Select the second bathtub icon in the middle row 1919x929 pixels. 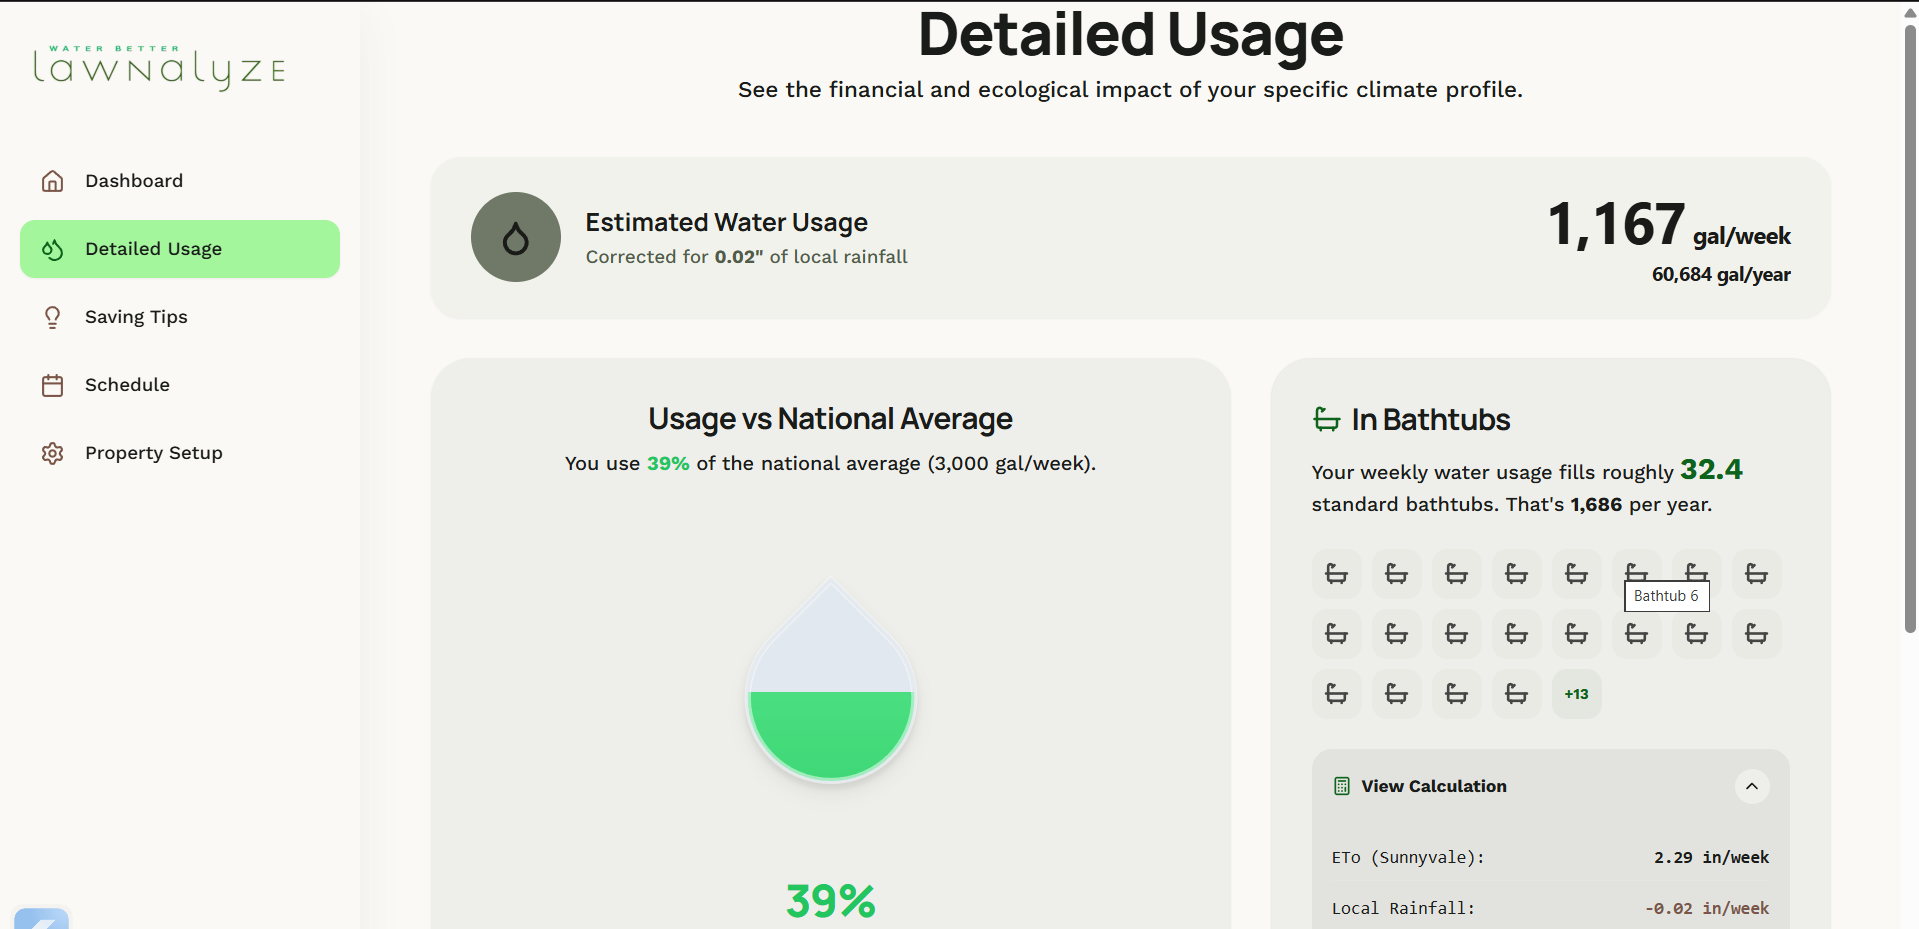coord(1397,634)
